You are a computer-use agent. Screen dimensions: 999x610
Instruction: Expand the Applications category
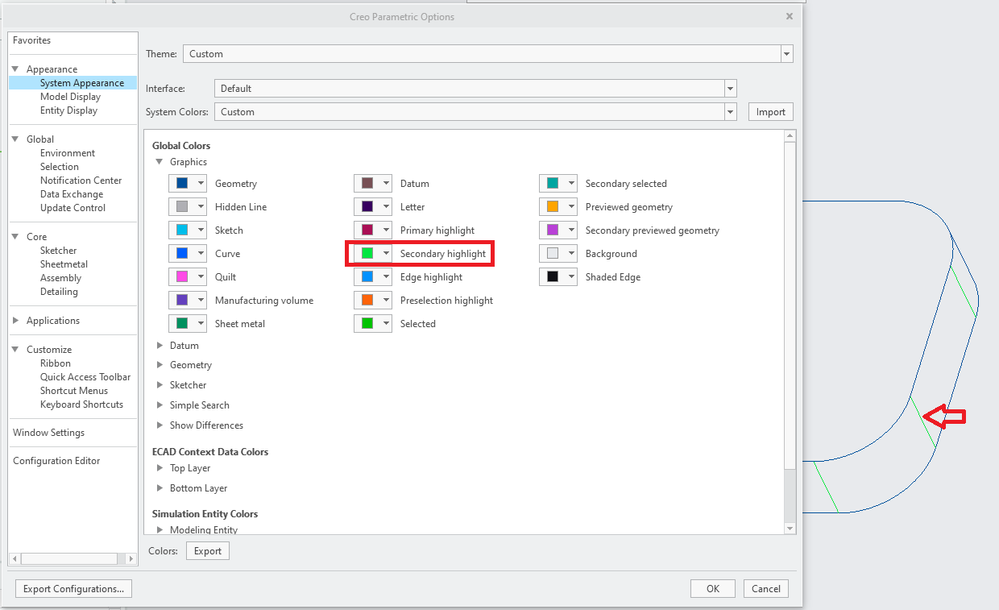[x=15, y=321]
